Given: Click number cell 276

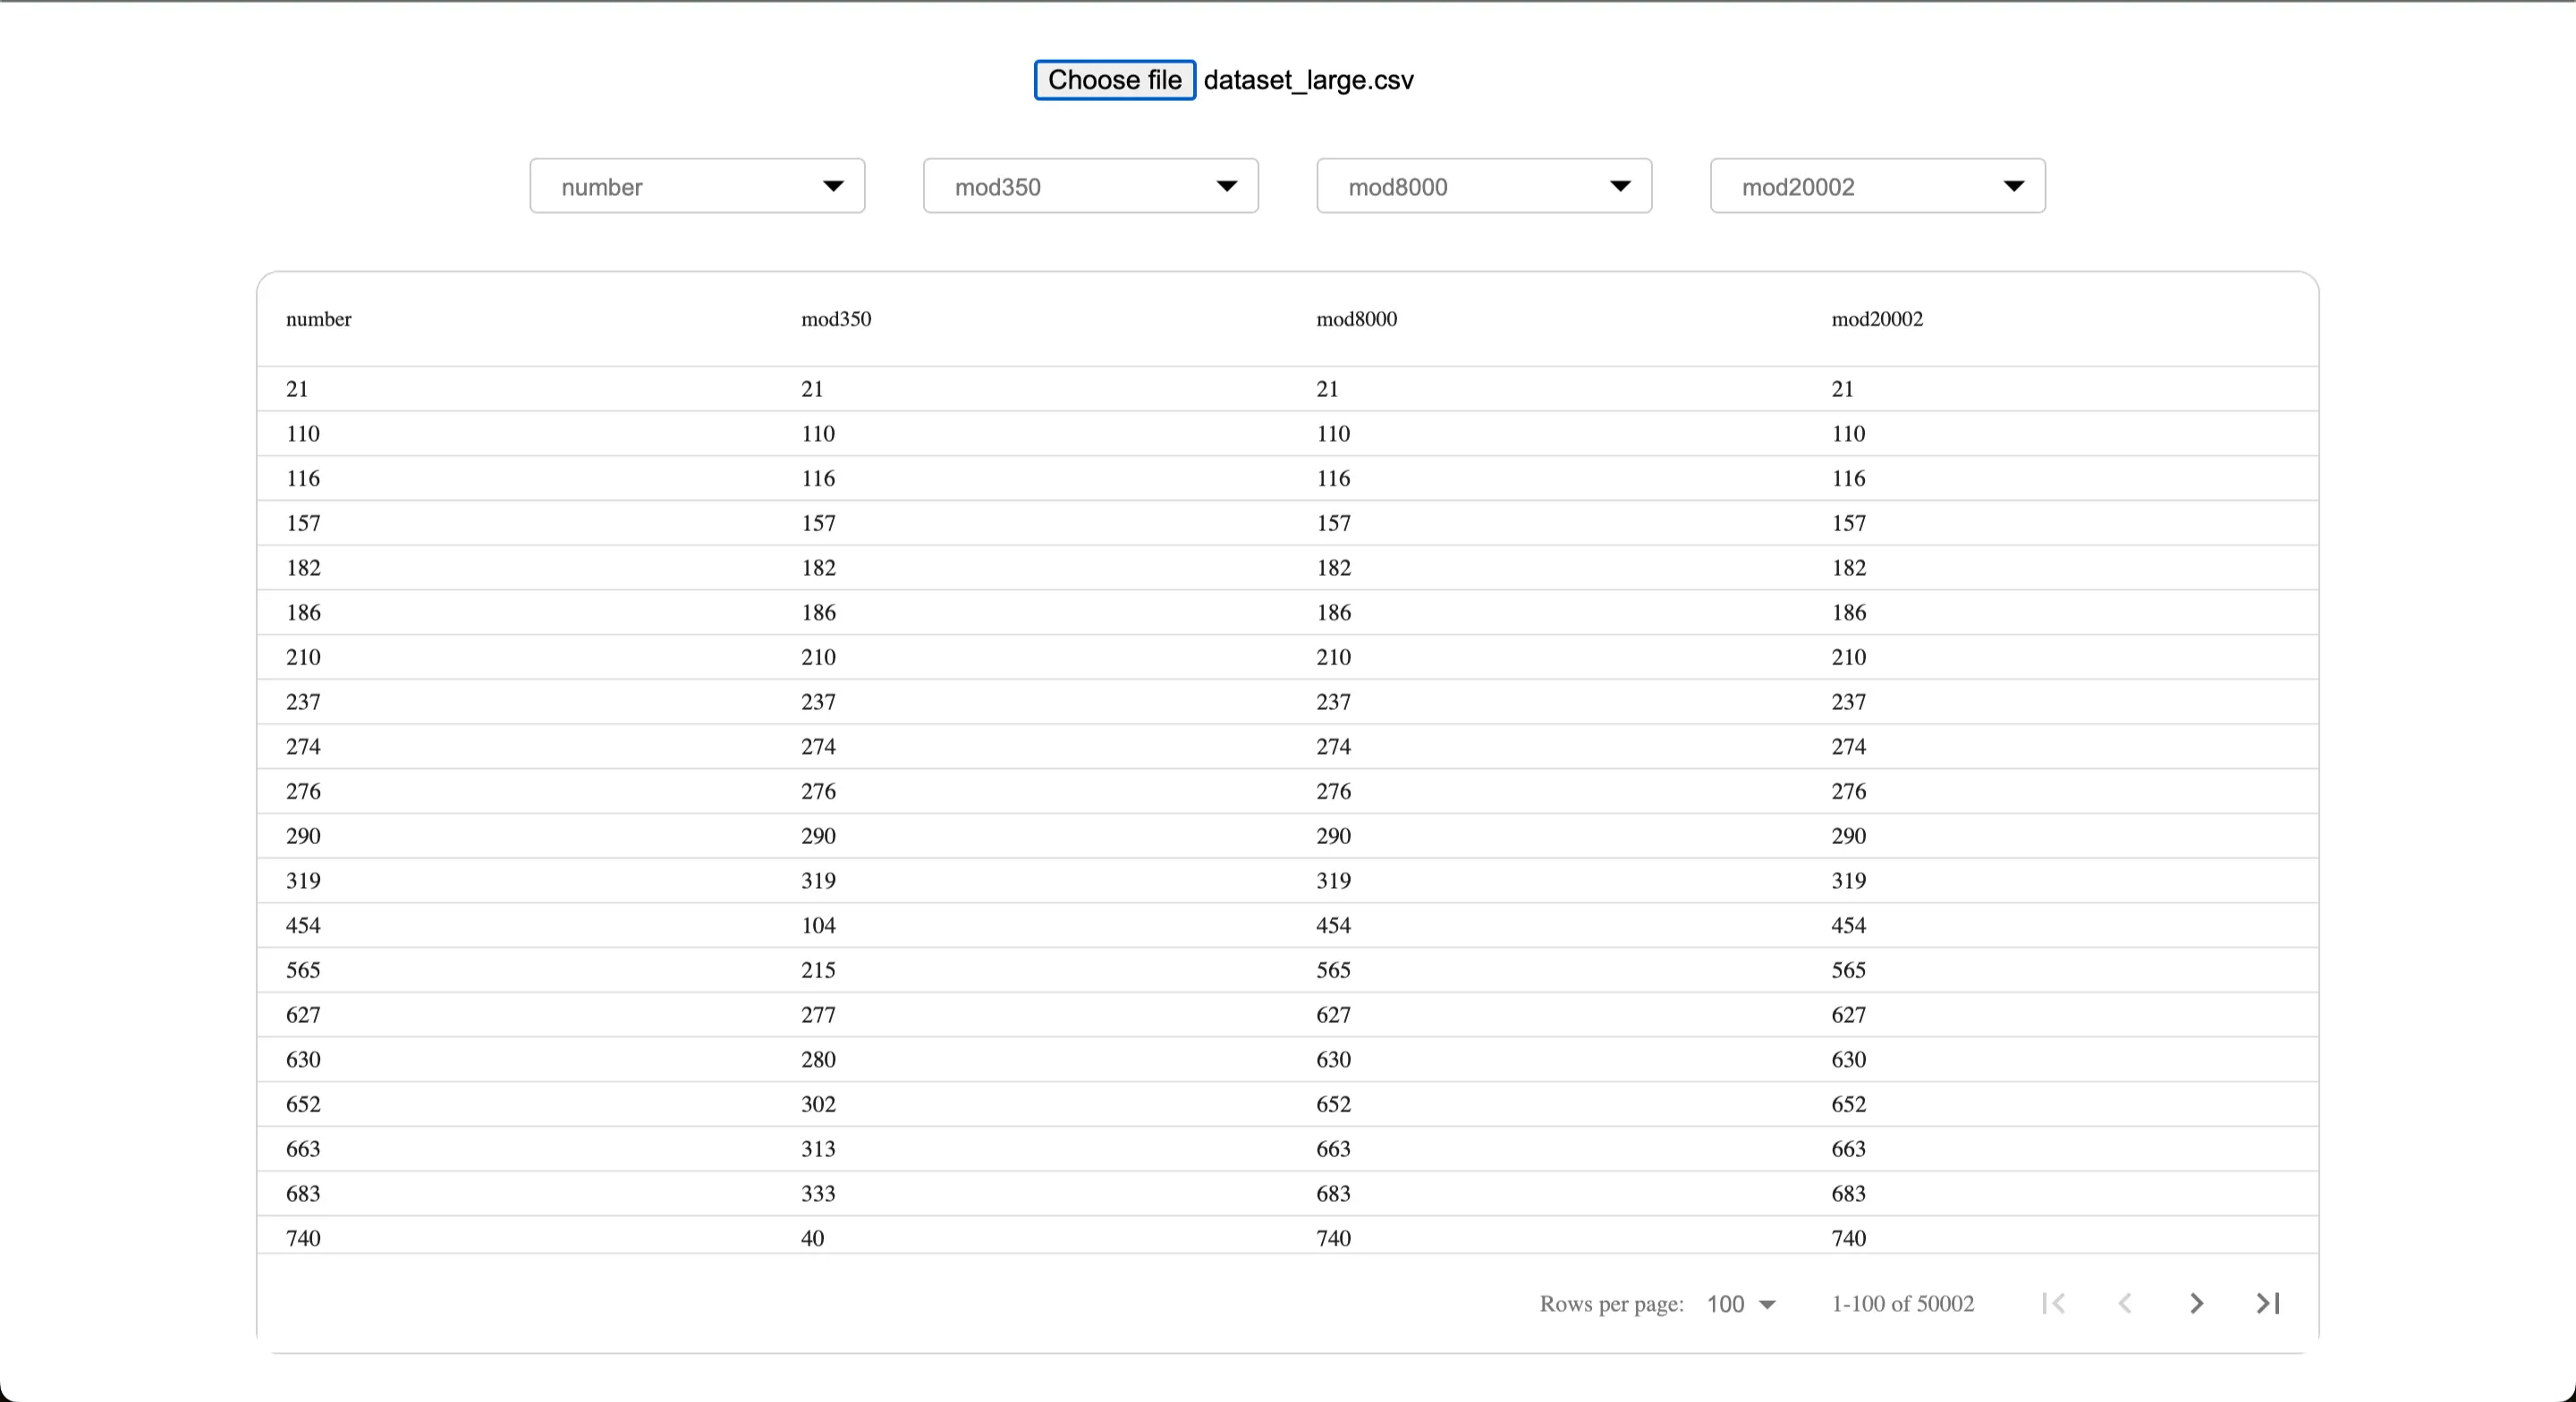Looking at the screenshot, I should [303, 791].
